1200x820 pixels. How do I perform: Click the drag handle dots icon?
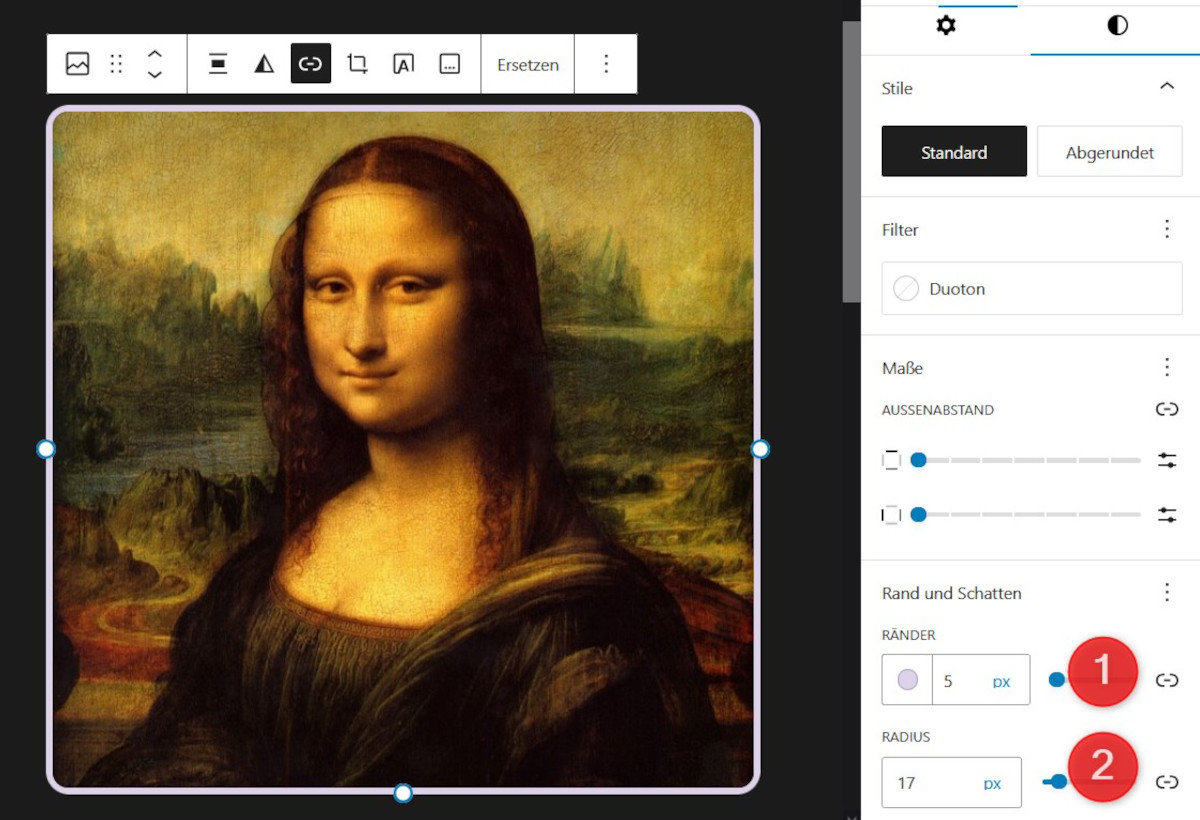point(116,64)
